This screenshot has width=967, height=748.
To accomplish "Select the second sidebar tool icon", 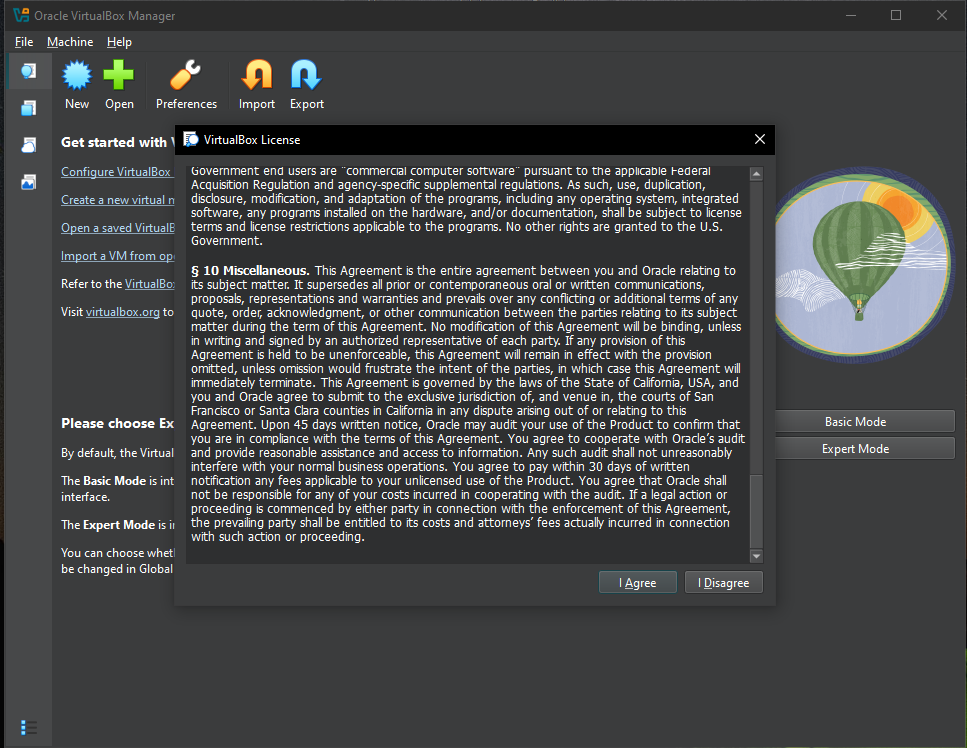I will [x=28, y=108].
